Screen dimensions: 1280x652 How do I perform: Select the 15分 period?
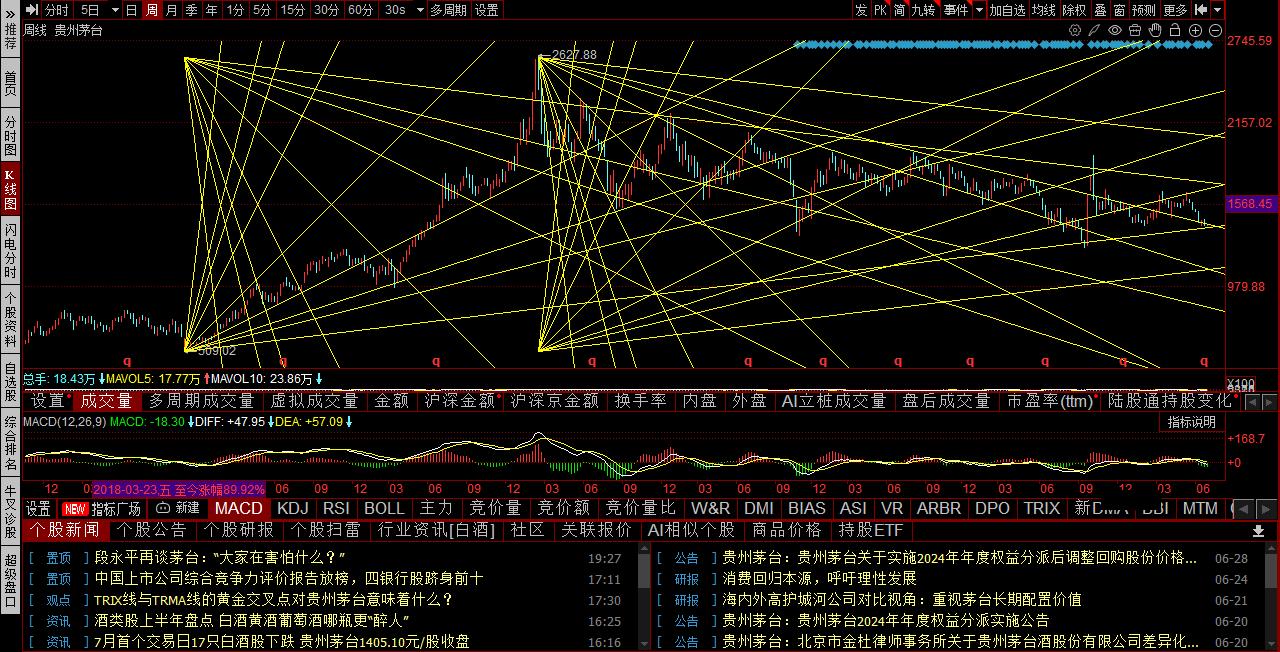(x=293, y=9)
